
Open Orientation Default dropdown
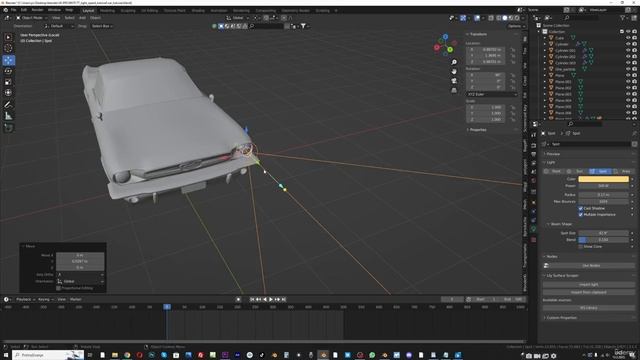[59, 26]
